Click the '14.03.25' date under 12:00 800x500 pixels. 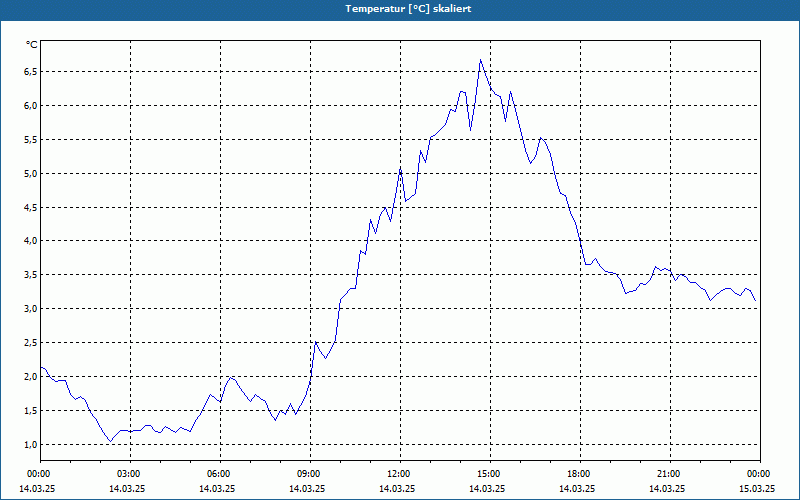pyautogui.click(x=397, y=488)
